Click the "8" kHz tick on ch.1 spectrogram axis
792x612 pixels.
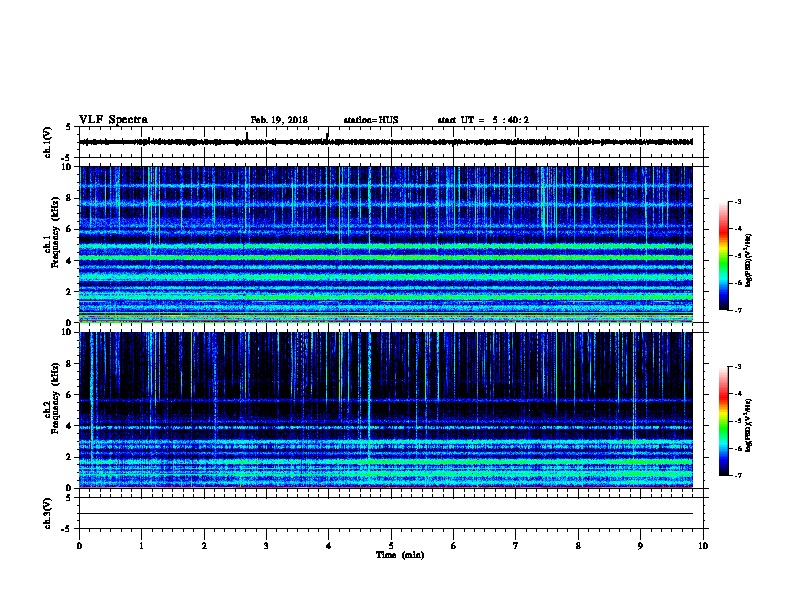[69, 198]
